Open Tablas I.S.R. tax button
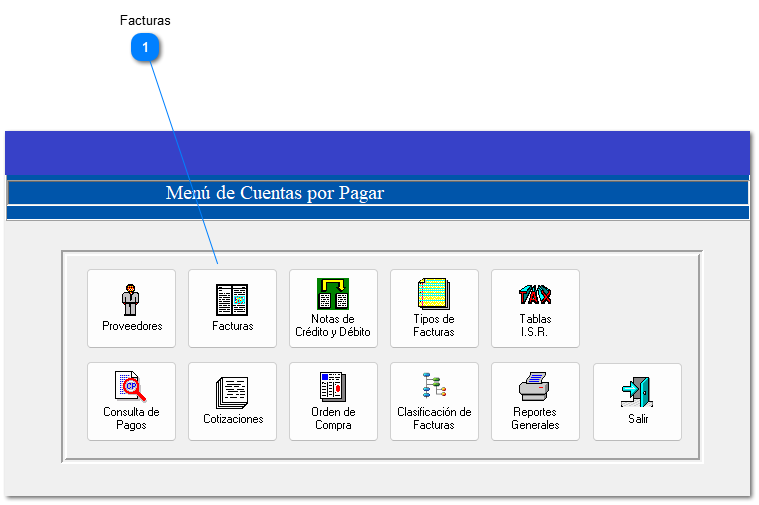Screen dimensions: 759x505 (535, 308)
